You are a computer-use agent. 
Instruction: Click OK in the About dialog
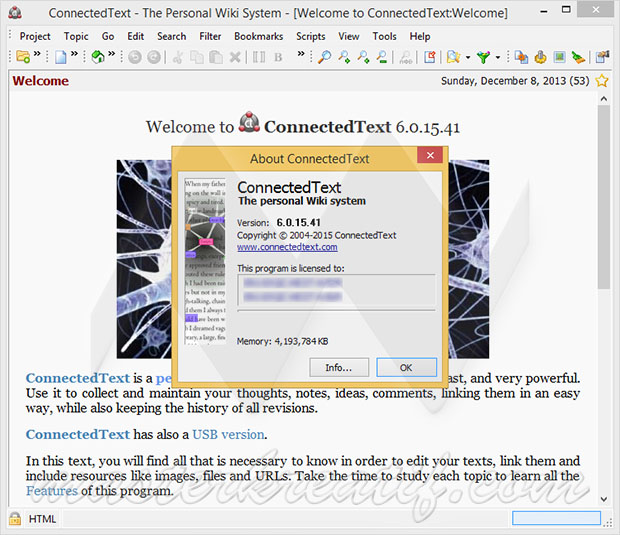coord(406,367)
